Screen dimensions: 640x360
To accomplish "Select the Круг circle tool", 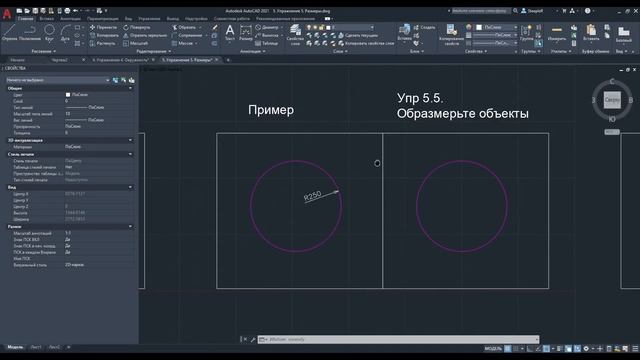I will [49, 33].
